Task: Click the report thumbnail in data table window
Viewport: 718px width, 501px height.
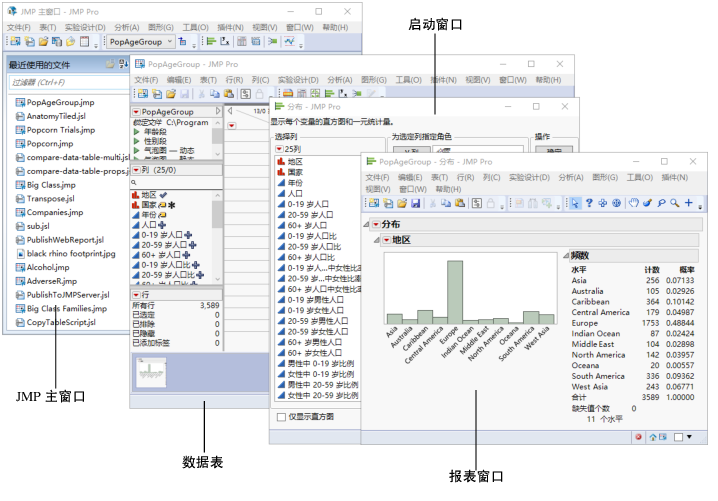Action: (151, 373)
